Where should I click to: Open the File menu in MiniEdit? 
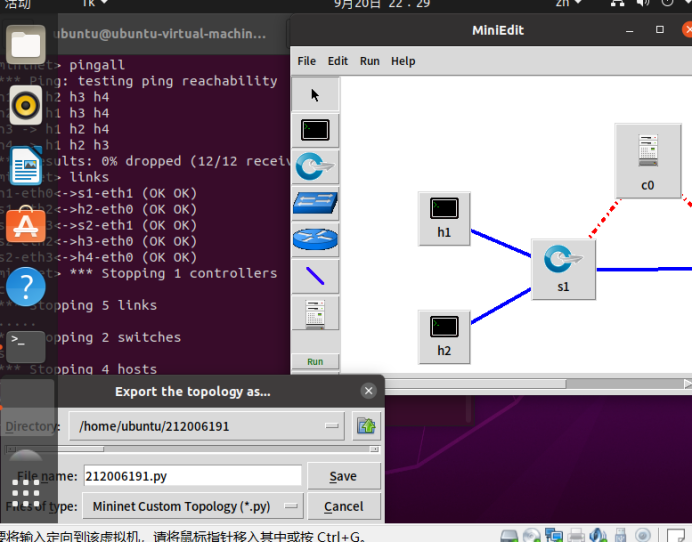tap(306, 61)
